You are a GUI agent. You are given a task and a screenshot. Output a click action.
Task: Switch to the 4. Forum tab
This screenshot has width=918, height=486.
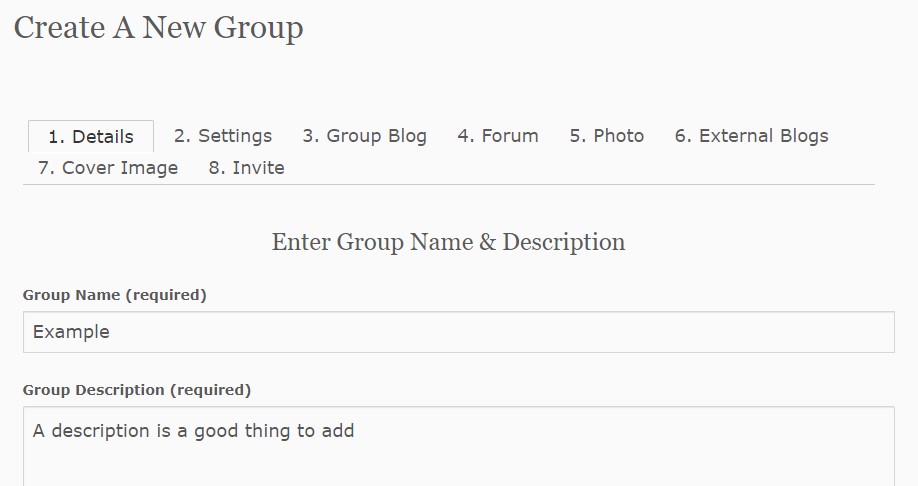click(498, 136)
